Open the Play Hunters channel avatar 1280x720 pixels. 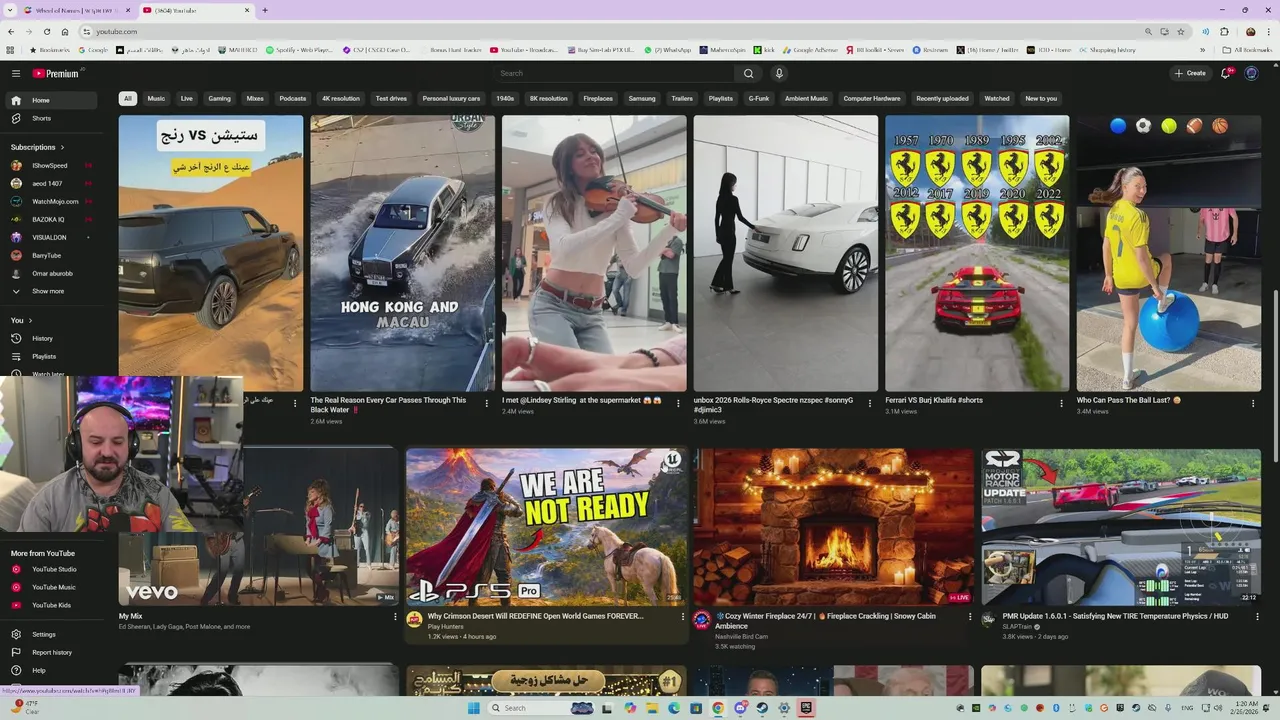pyautogui.click(x=415, y=620)
